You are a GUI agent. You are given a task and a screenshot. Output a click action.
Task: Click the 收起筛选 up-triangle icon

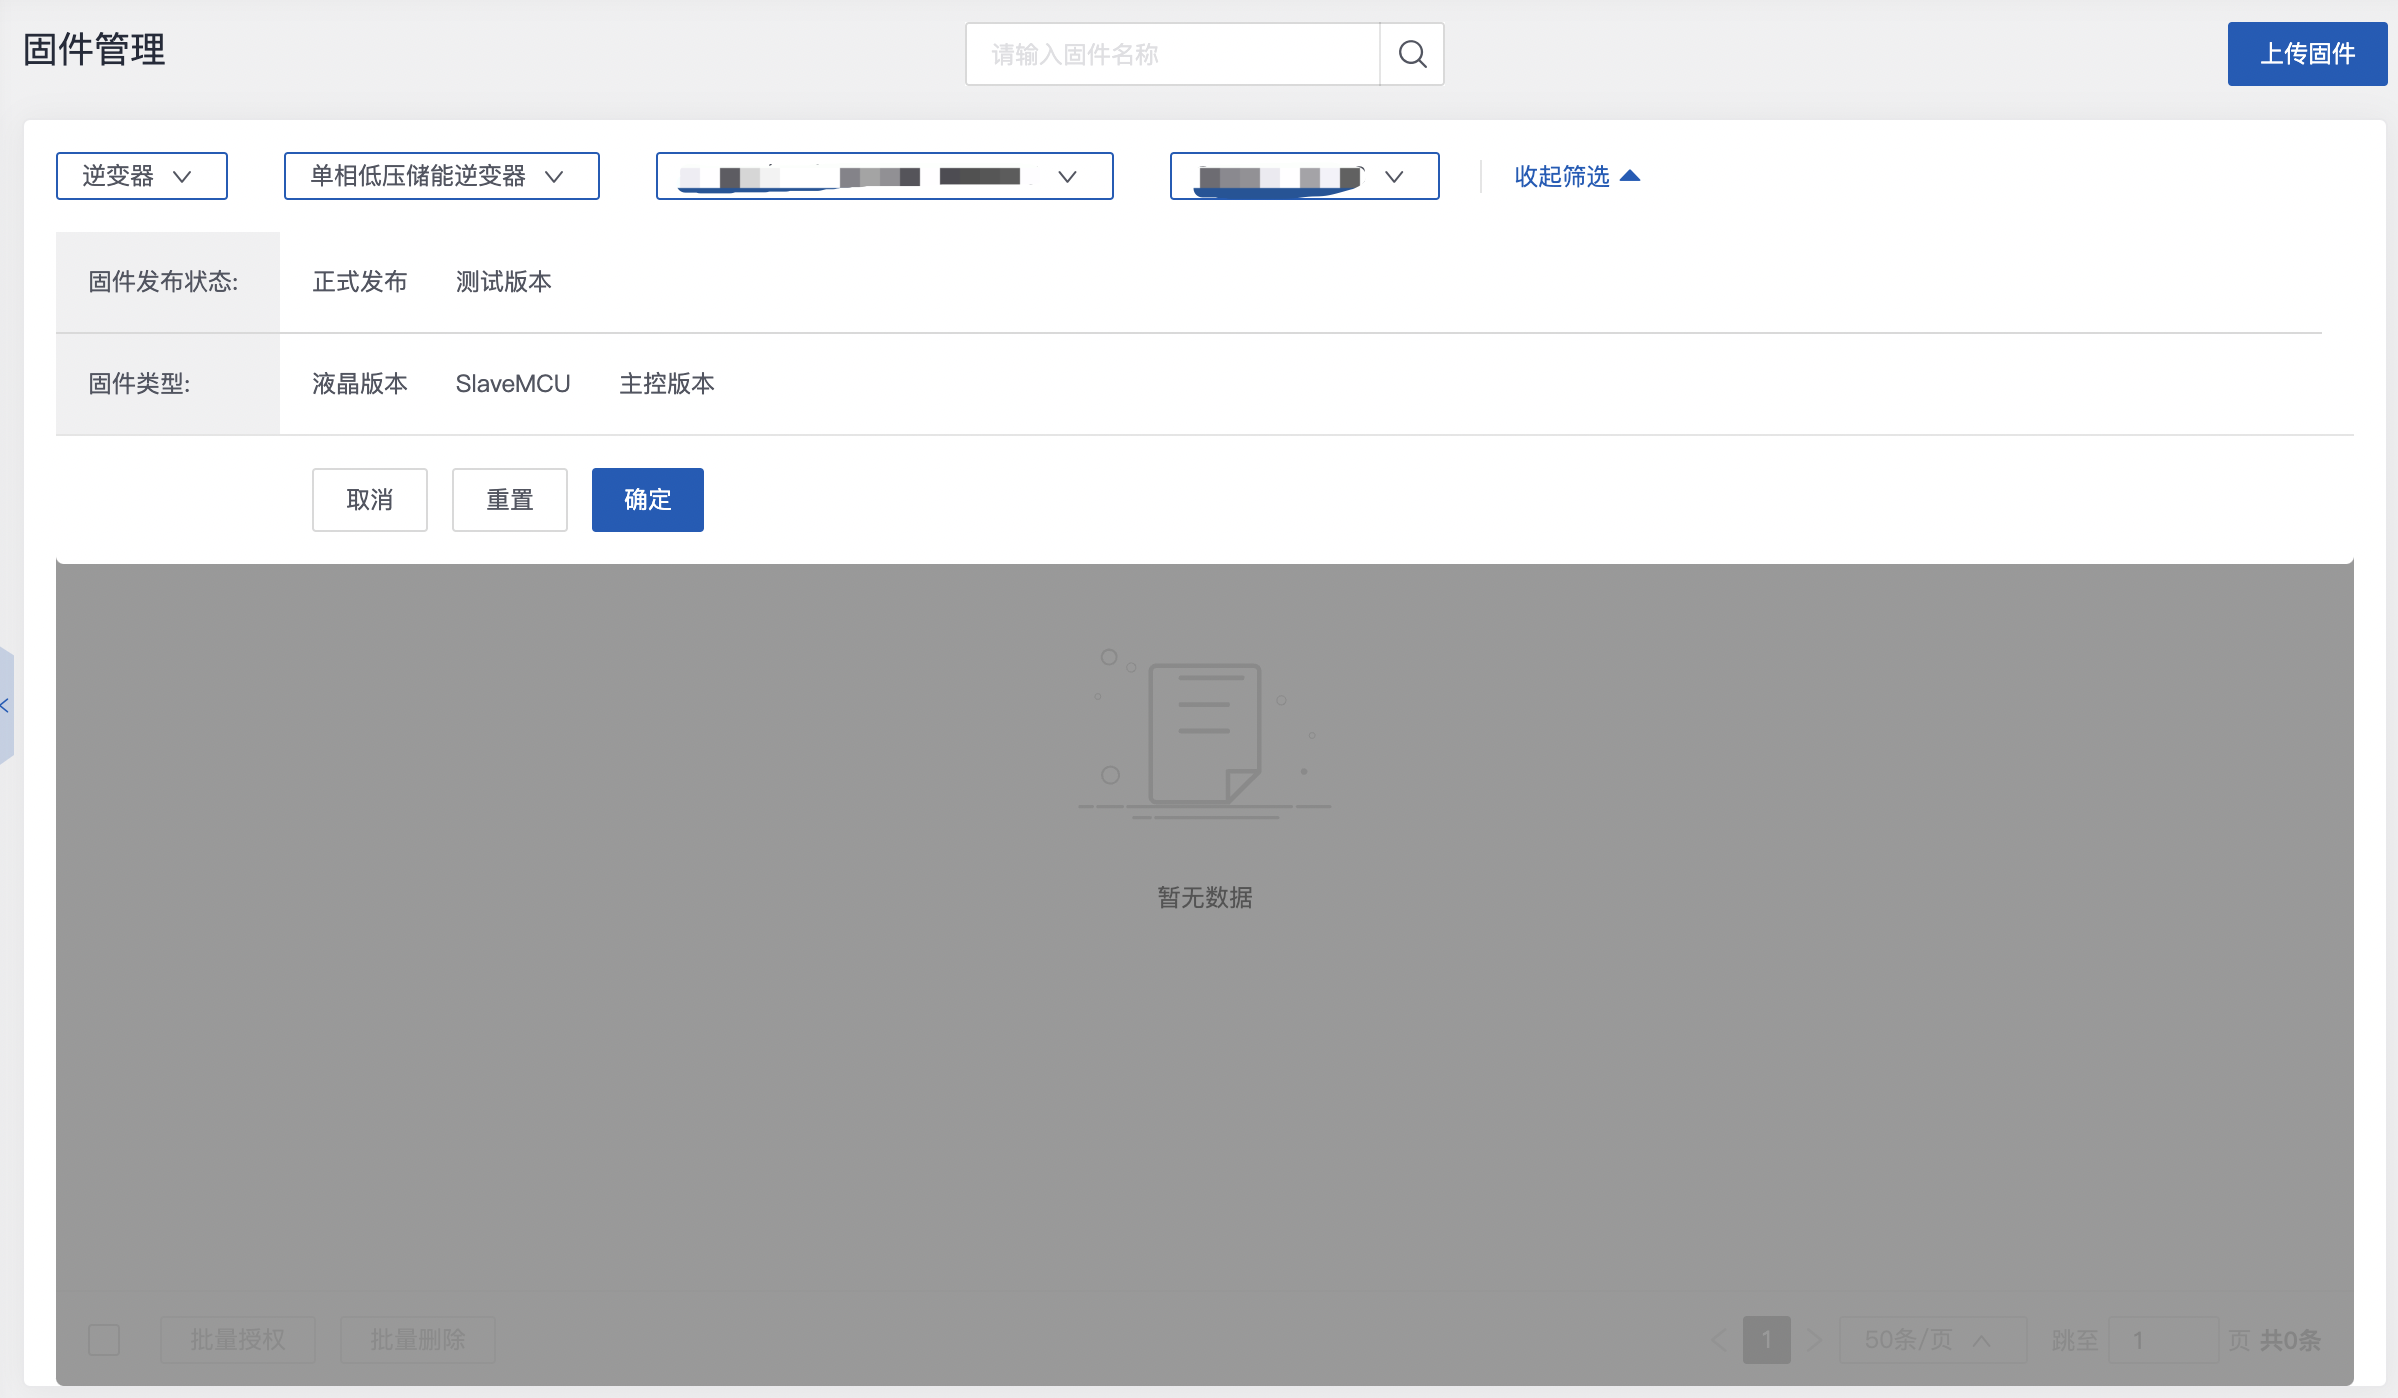1630,176
